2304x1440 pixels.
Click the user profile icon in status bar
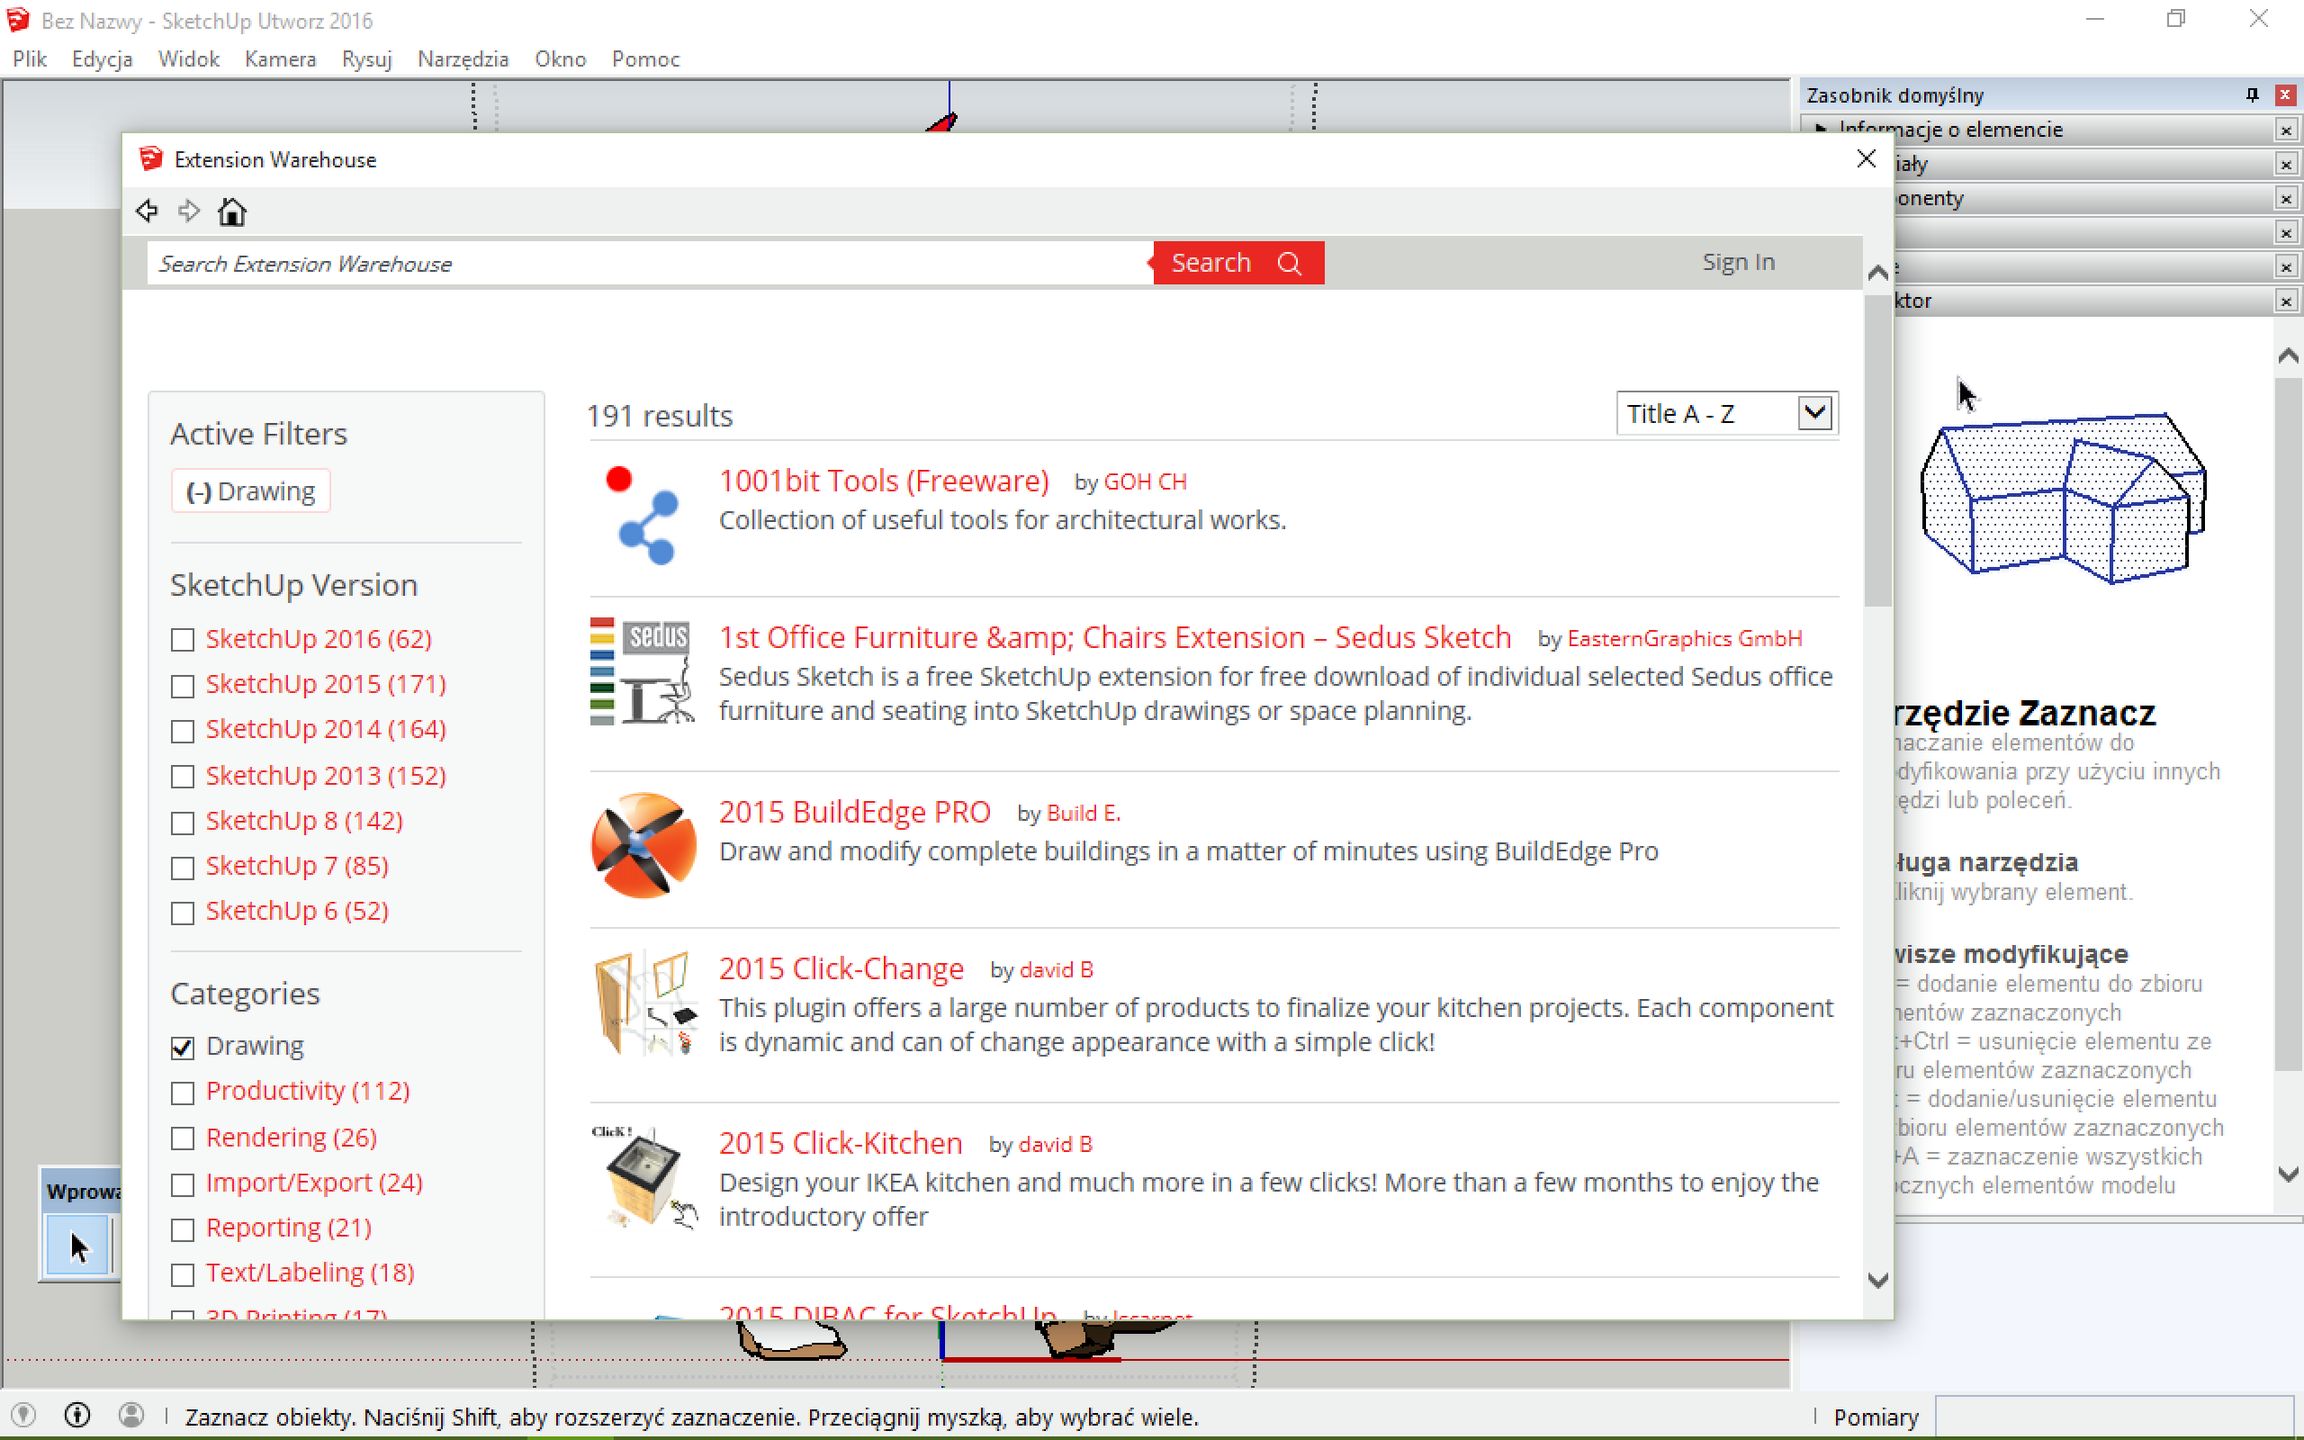coord(131,1415)
